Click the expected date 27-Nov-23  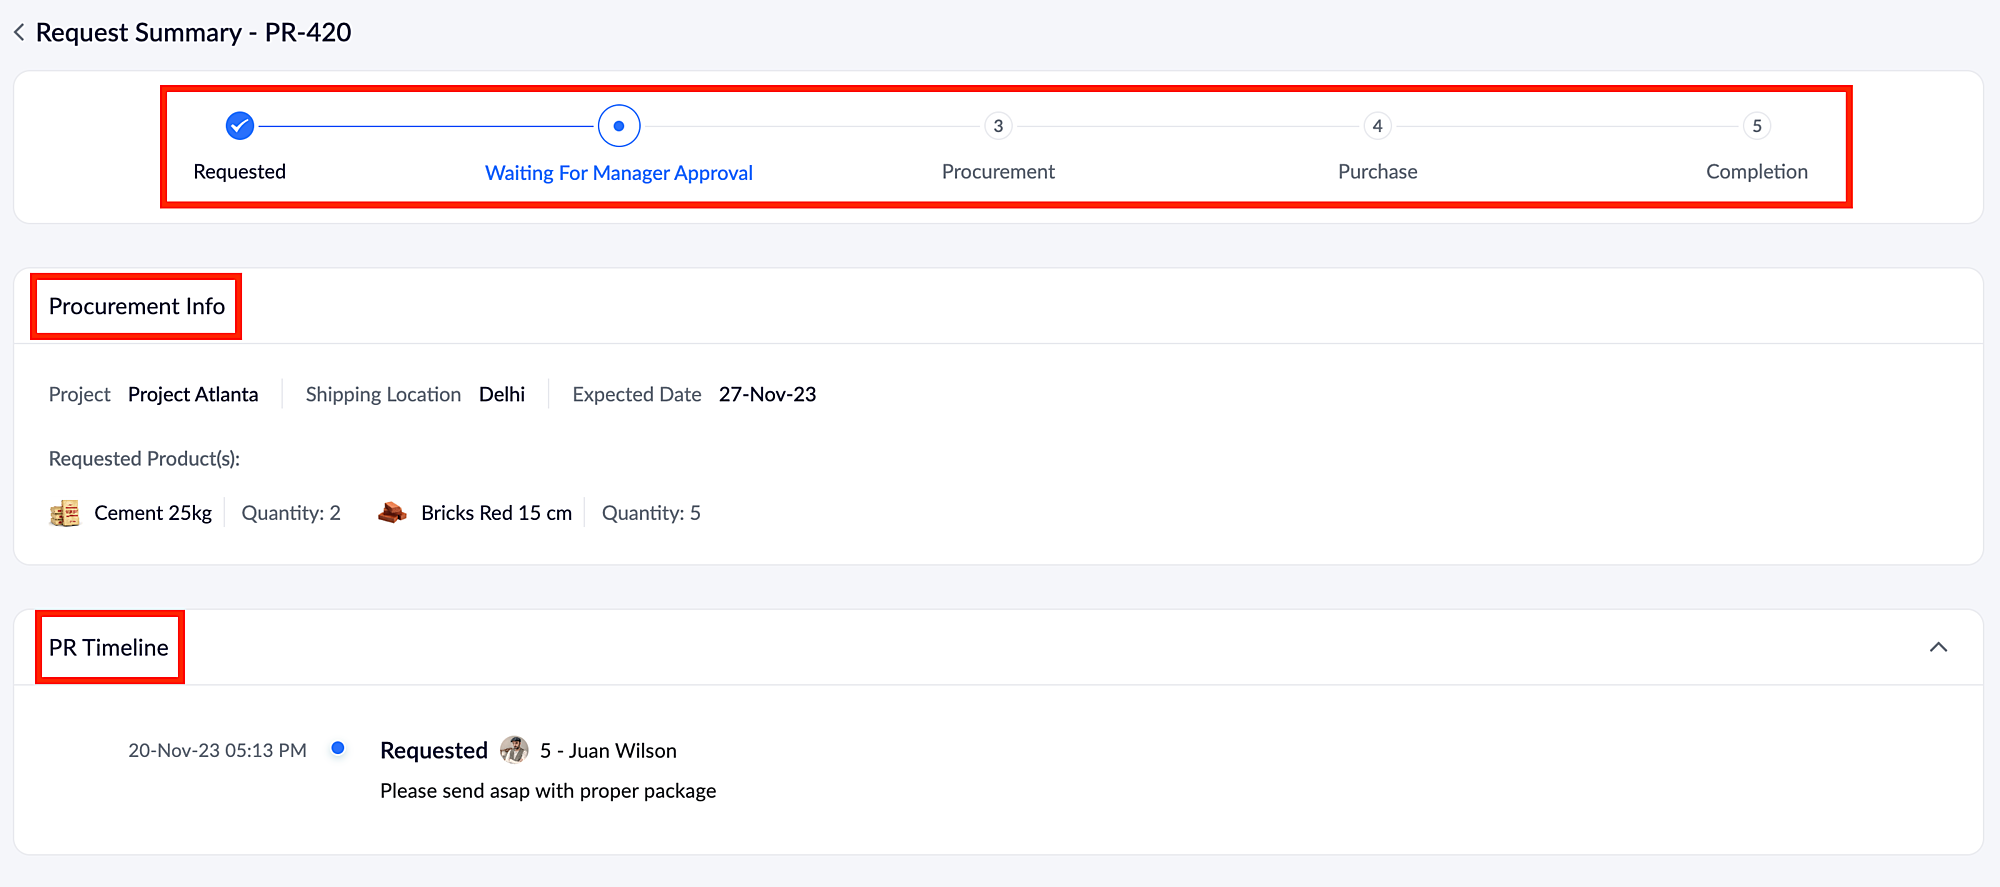coord(767,395)
